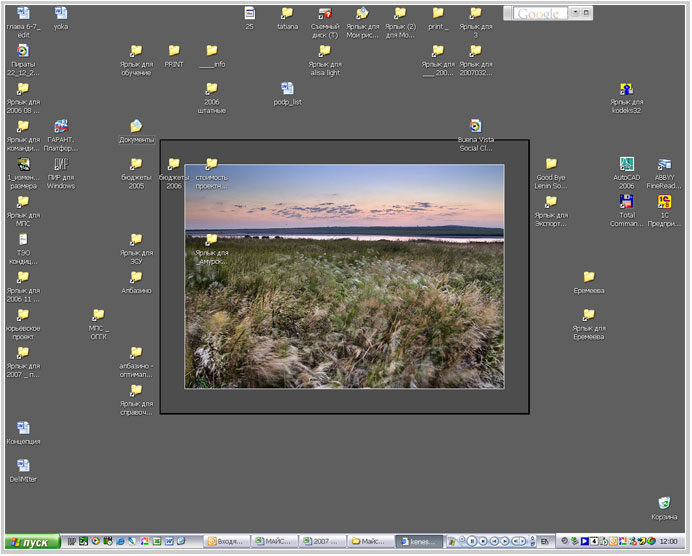692x556 pixels.
Task: Launch Windows Media Player from Quick Launch
Action: pos(95,541)
